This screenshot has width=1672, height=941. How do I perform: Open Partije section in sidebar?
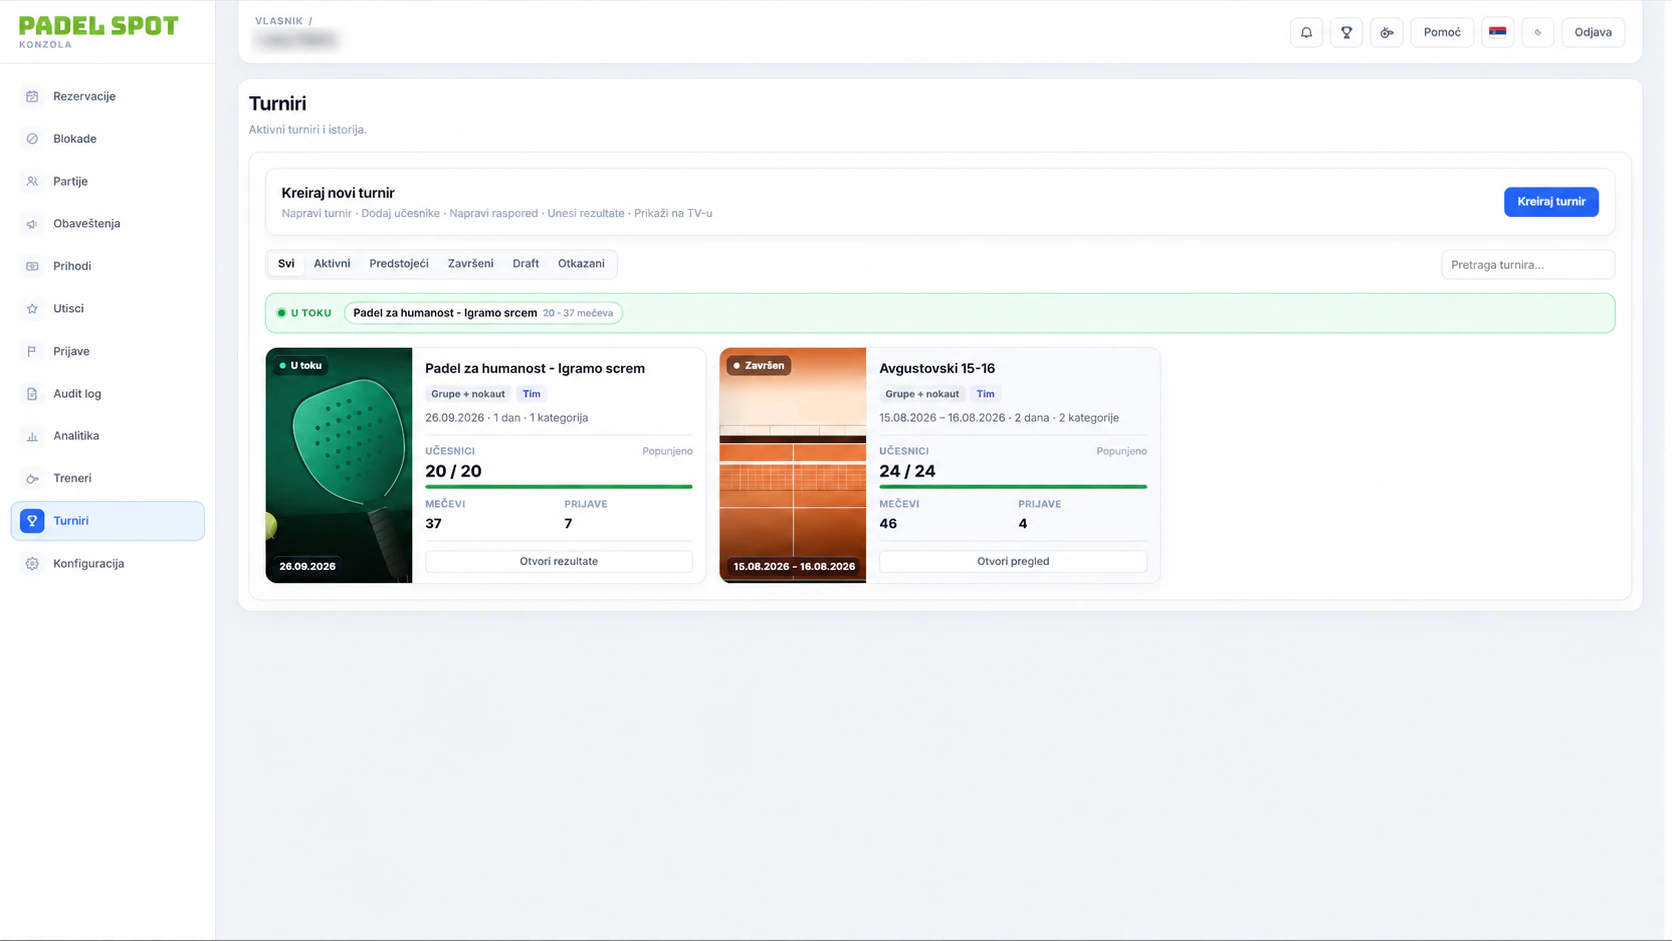click(108, 182)
